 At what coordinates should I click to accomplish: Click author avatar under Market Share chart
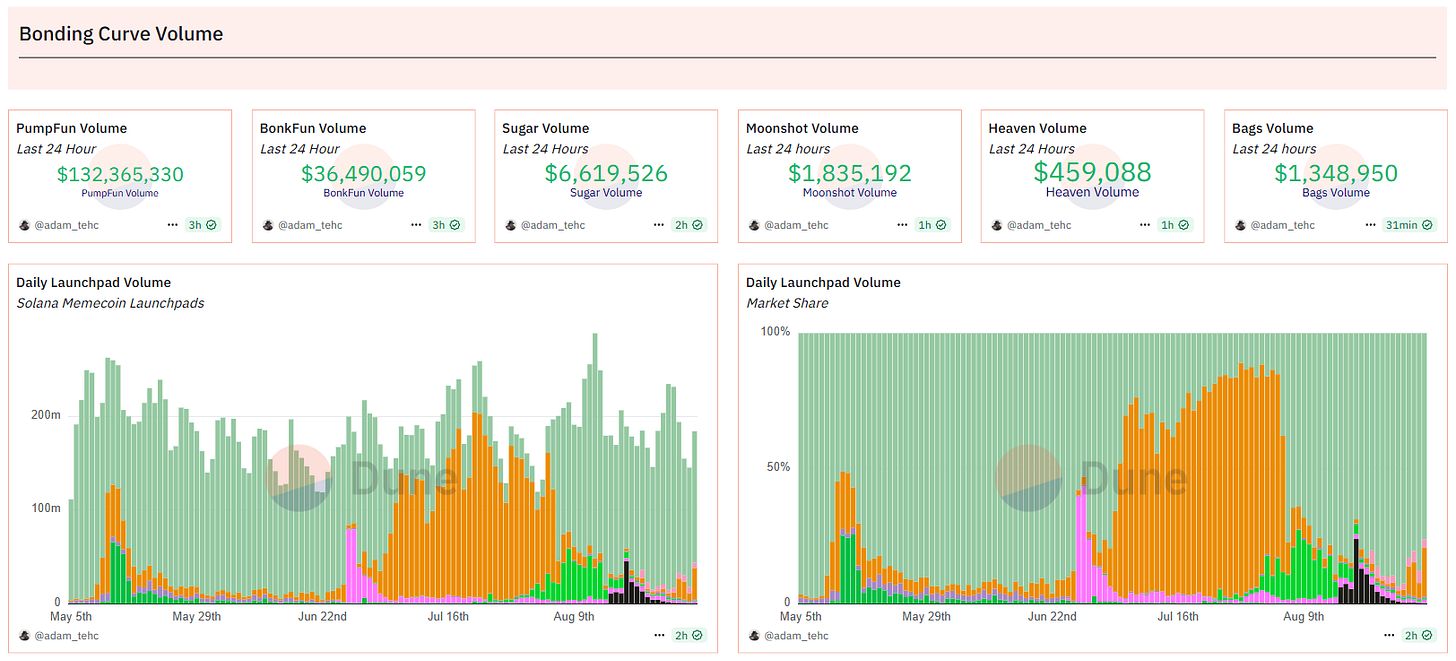[754, 635]
